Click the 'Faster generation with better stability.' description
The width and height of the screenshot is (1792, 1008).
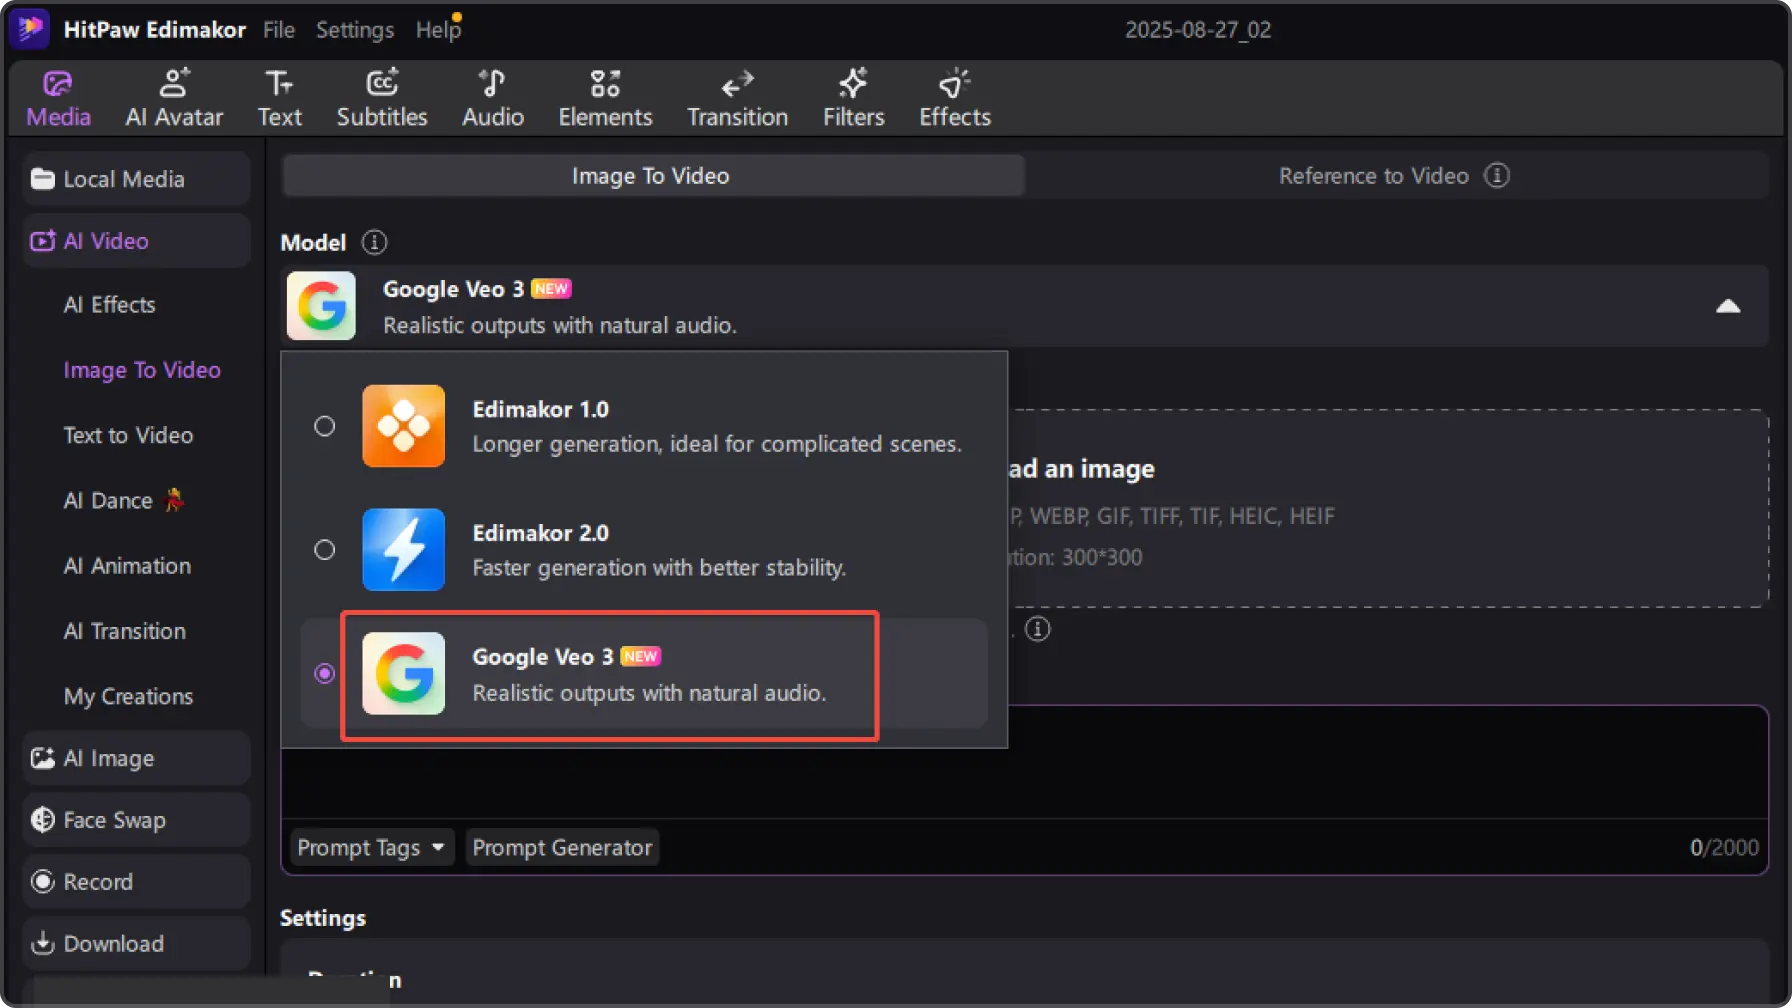[659, 568]
